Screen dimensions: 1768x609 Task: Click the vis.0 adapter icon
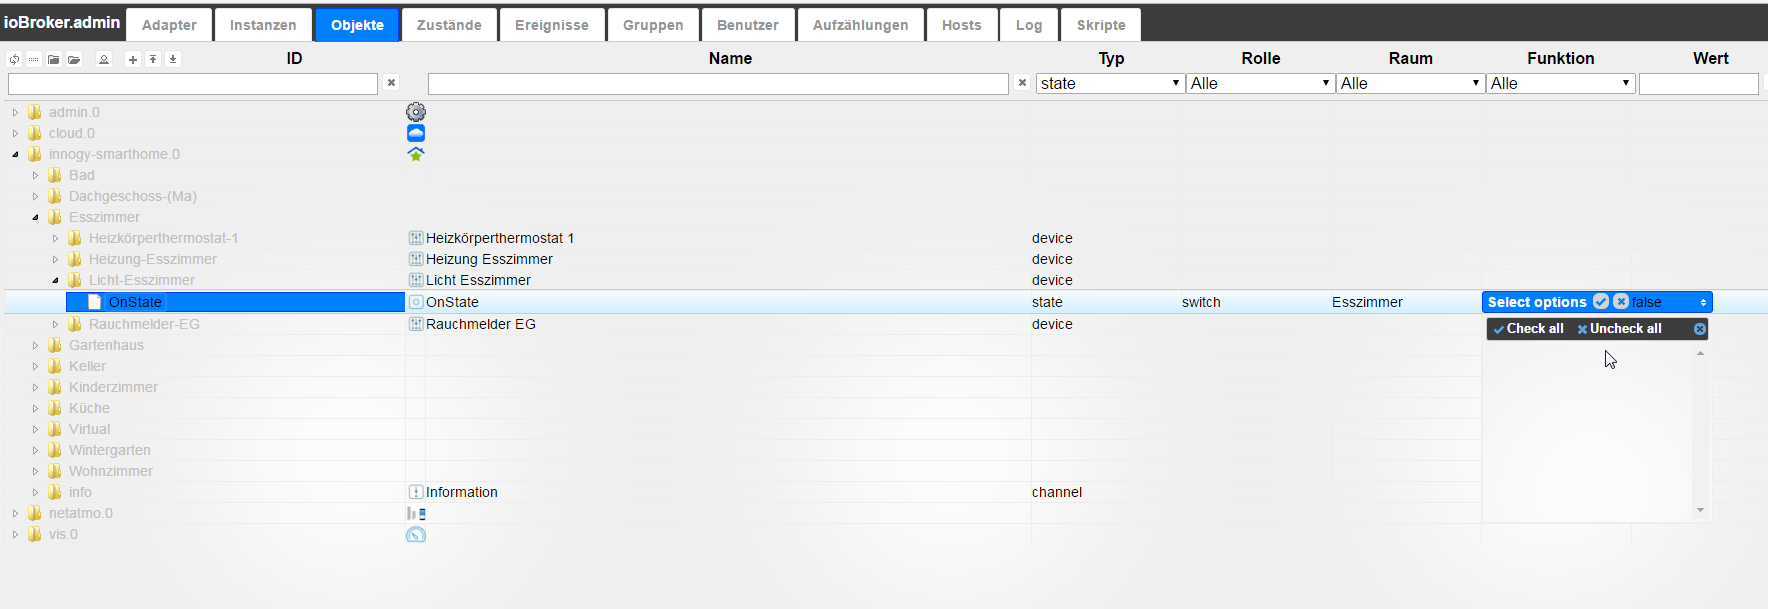tap(416, 534)
